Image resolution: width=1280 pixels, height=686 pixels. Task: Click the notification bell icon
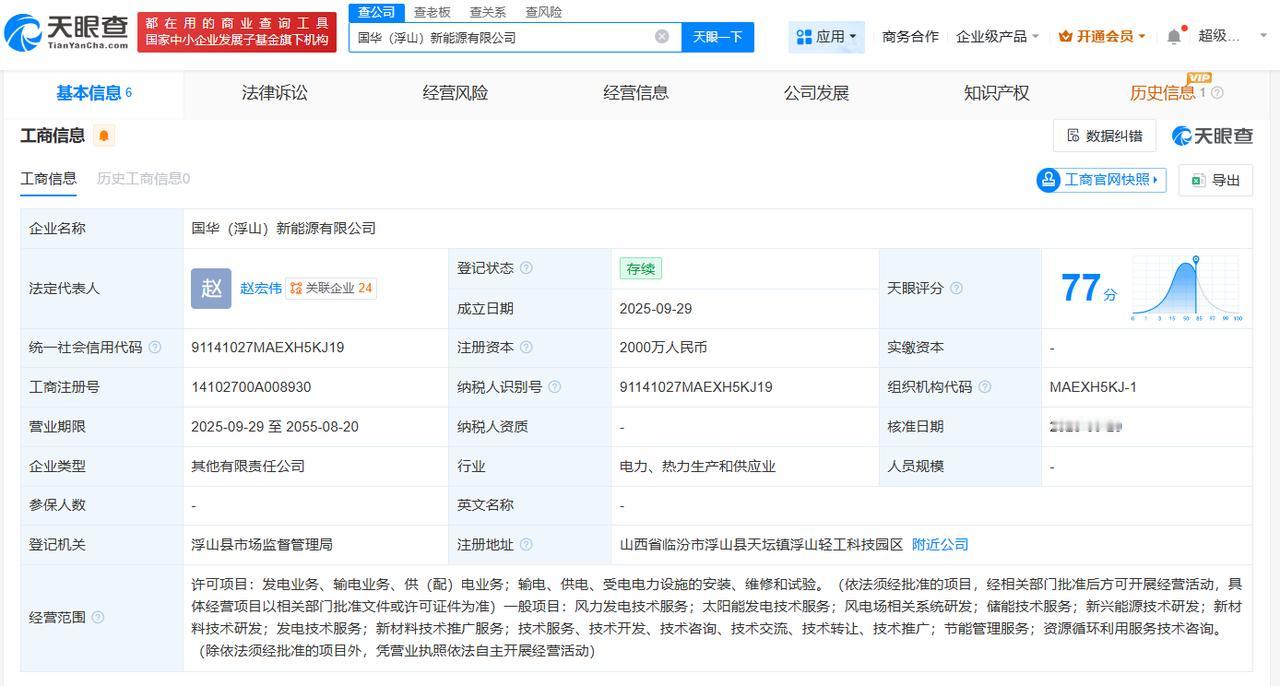(x=1174, y=36)
